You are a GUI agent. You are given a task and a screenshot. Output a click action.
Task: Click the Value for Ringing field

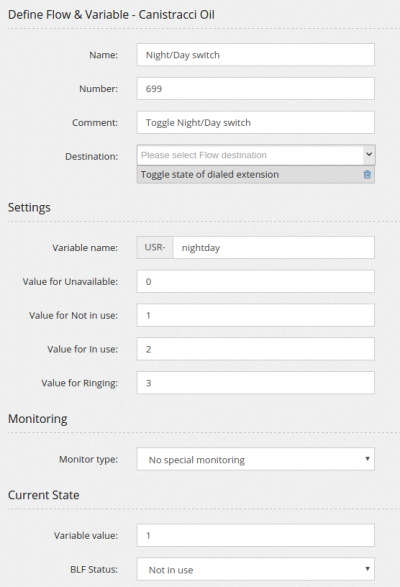pos(255,383)
